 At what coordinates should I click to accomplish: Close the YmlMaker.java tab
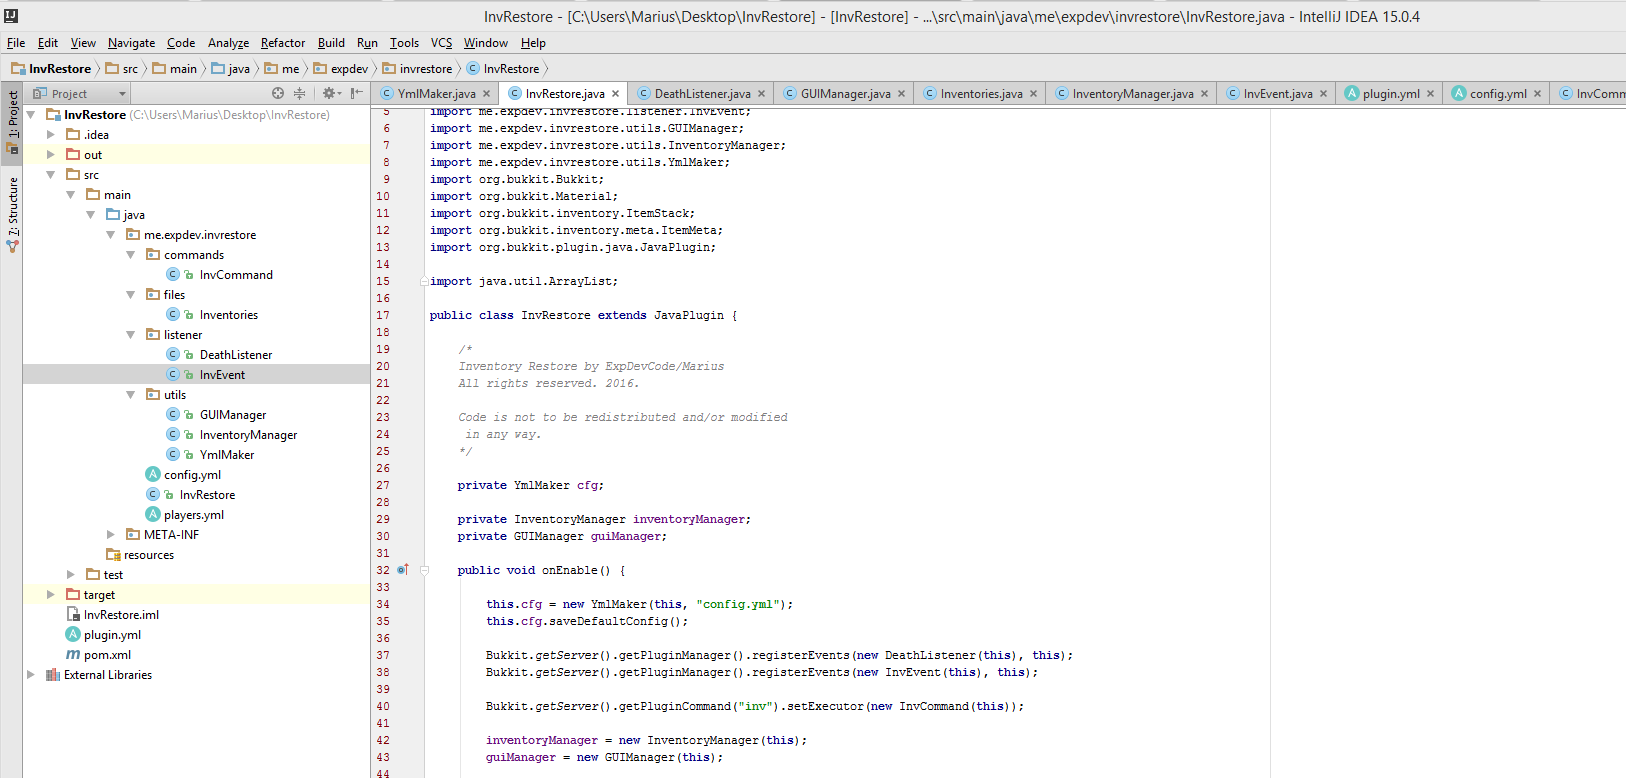[487, 94]
